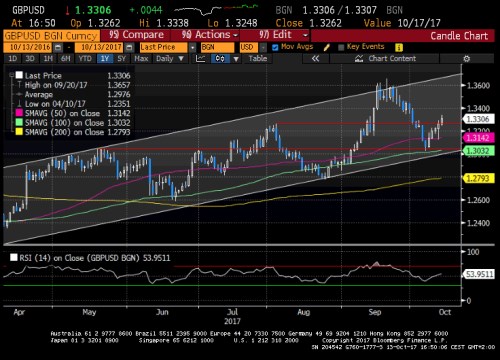Click the SMAVG (50) magenta color swatch
This screenshot has height=360, width=500.
[x=19, y=113]
